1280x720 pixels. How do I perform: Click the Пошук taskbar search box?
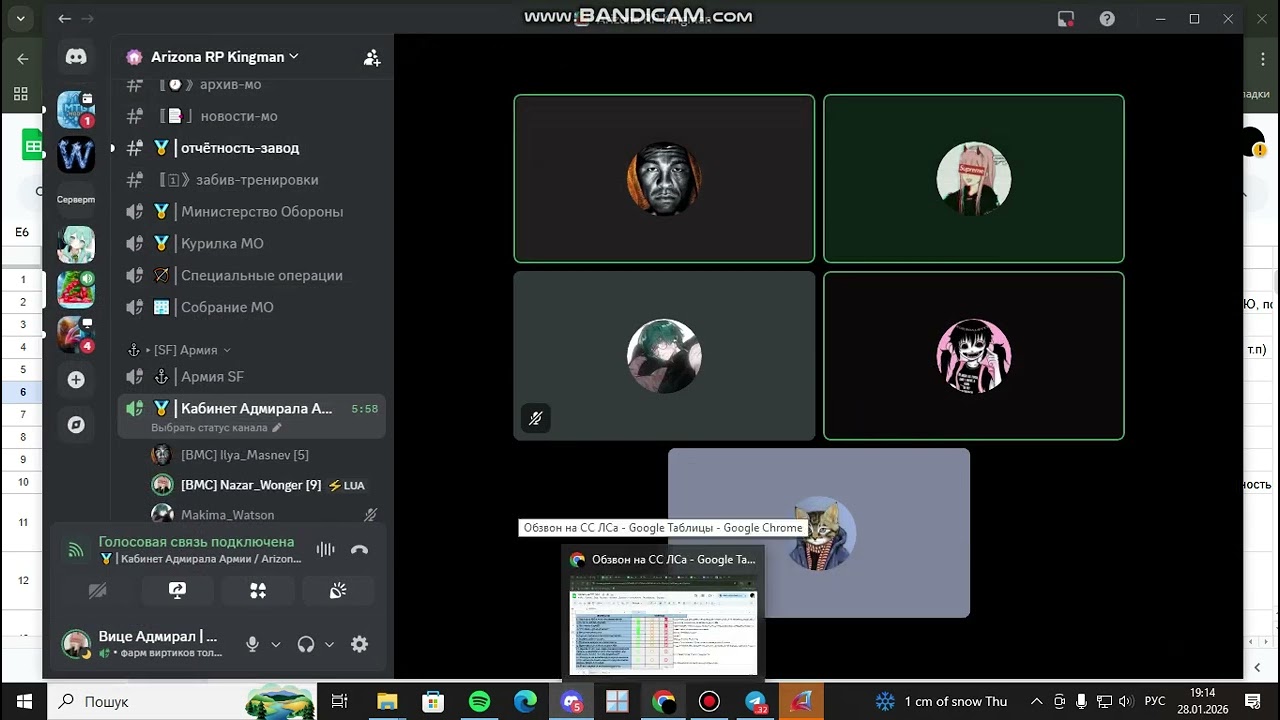tap(182, 701)
